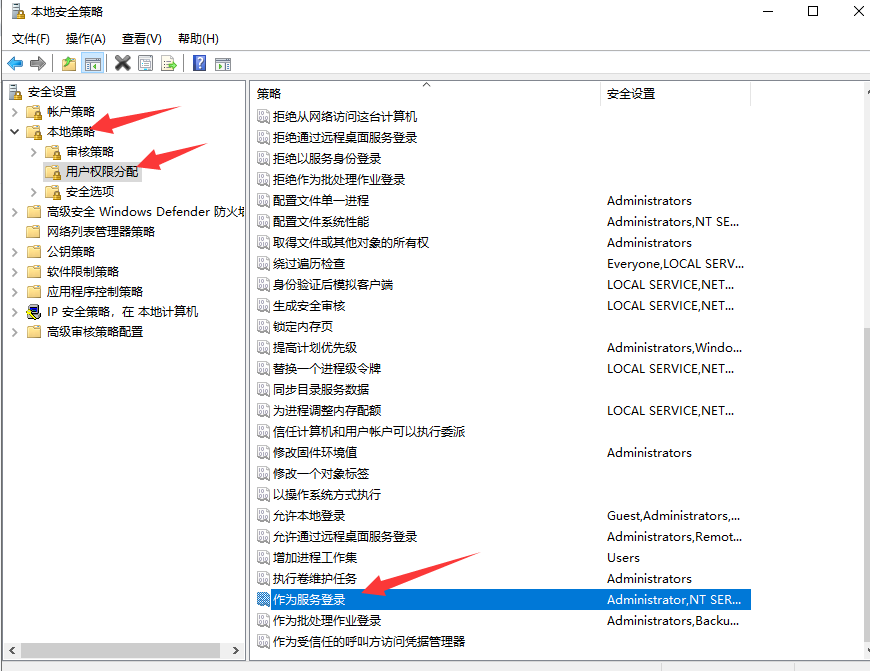
Task: Click the tree pane horizontal scrollbar thumb
Action: pos(120,650)
